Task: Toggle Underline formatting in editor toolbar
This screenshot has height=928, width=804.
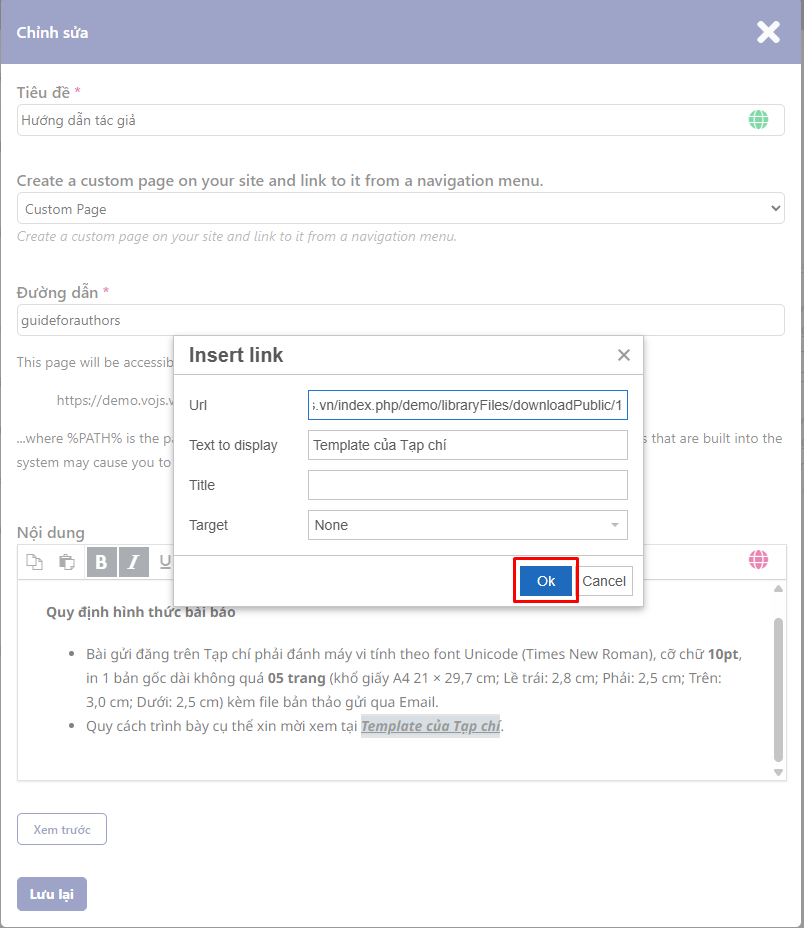Action: click(165, 562)
